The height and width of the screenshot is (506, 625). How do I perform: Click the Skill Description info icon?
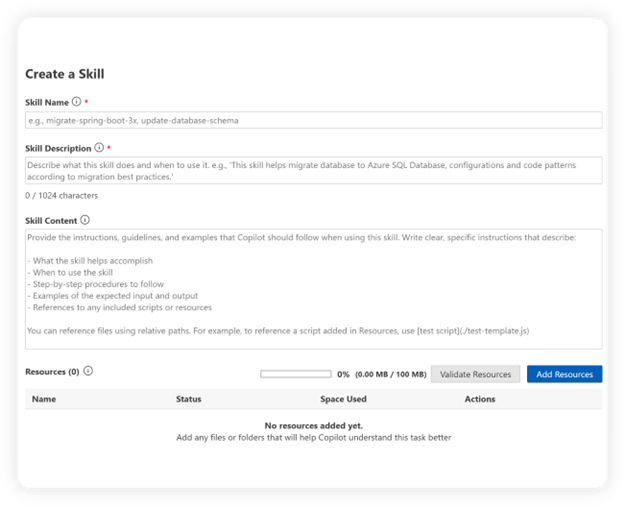[x=99, y=148]
